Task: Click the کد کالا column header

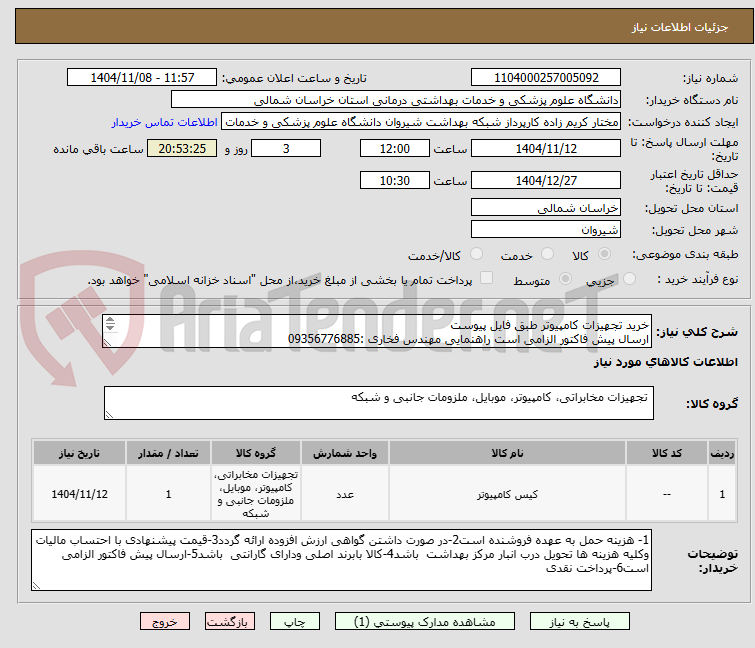Action: tap(666, 453)
